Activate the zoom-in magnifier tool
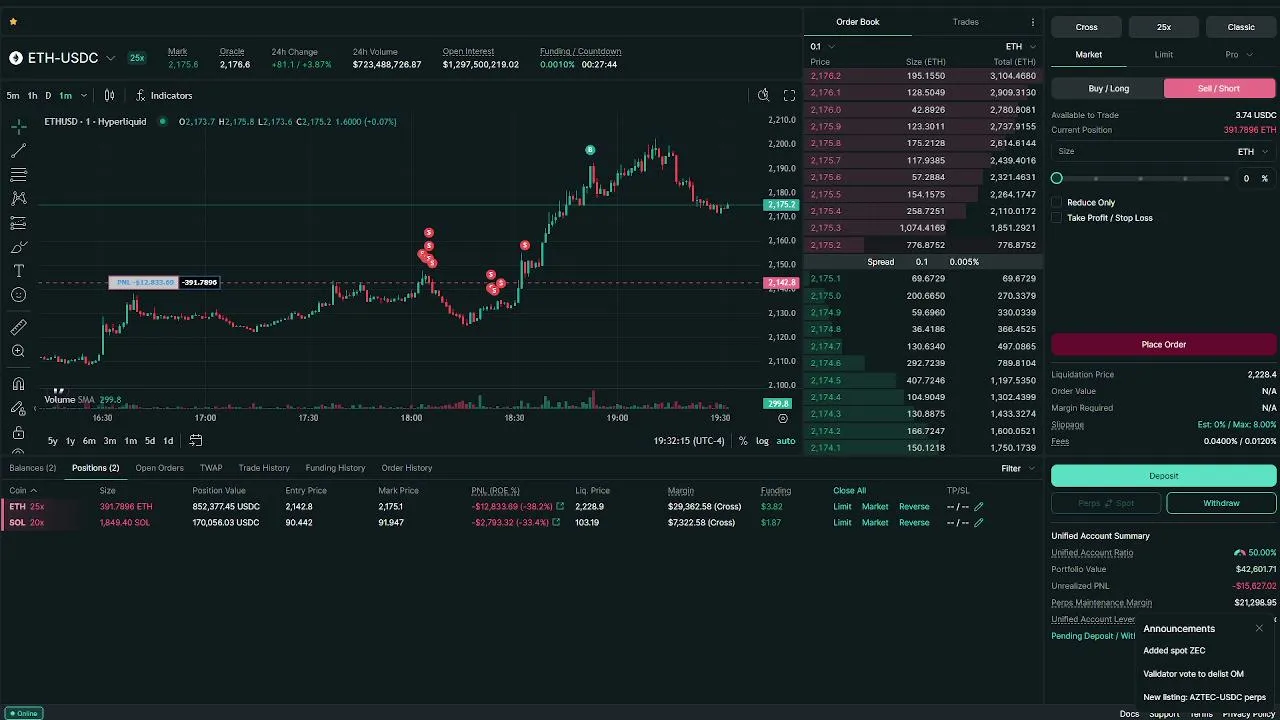Viewport: 1280px width, 720px height. click(x=18, y=351)
